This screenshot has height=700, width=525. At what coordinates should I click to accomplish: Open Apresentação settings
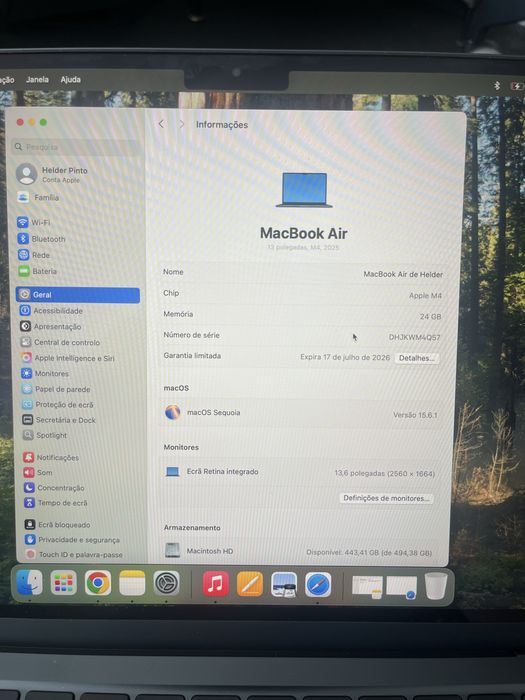[x=50, y=326]
